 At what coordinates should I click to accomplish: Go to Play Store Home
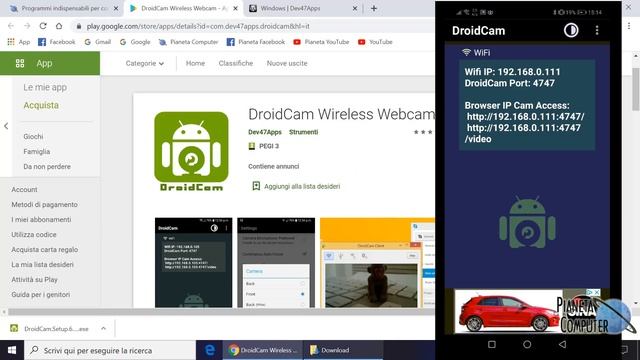tap(195, 63)
